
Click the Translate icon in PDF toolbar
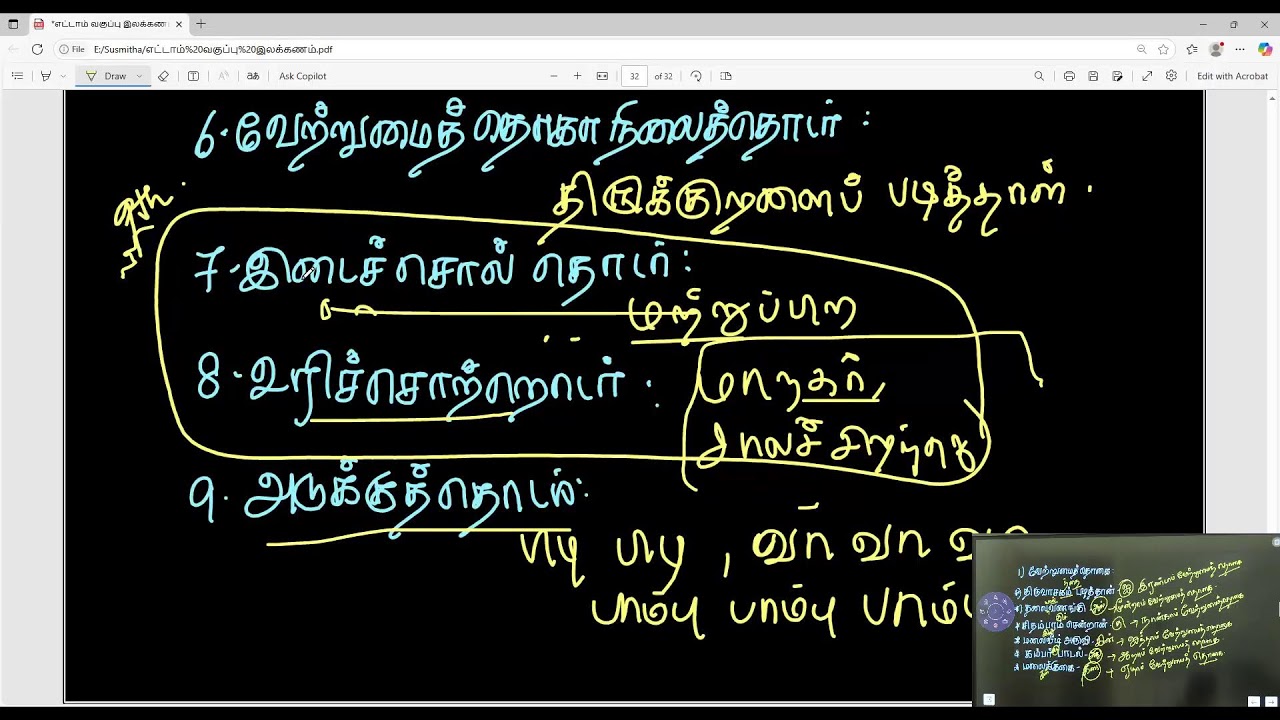[x=253, y=76]
